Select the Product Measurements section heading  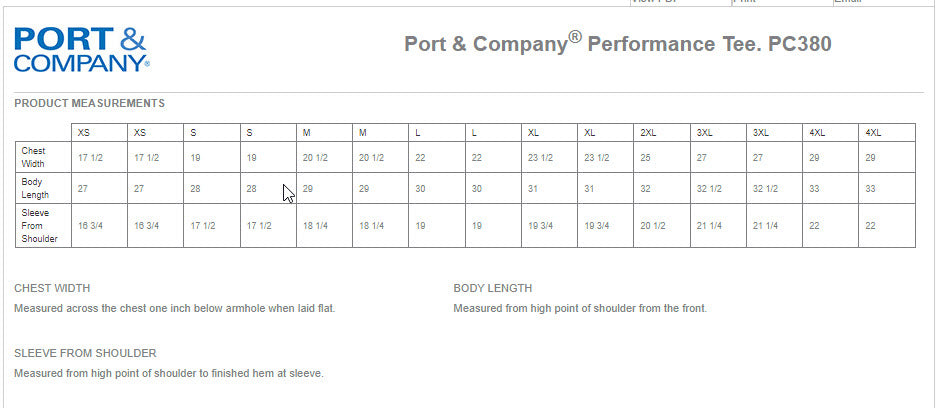point(90,103)
